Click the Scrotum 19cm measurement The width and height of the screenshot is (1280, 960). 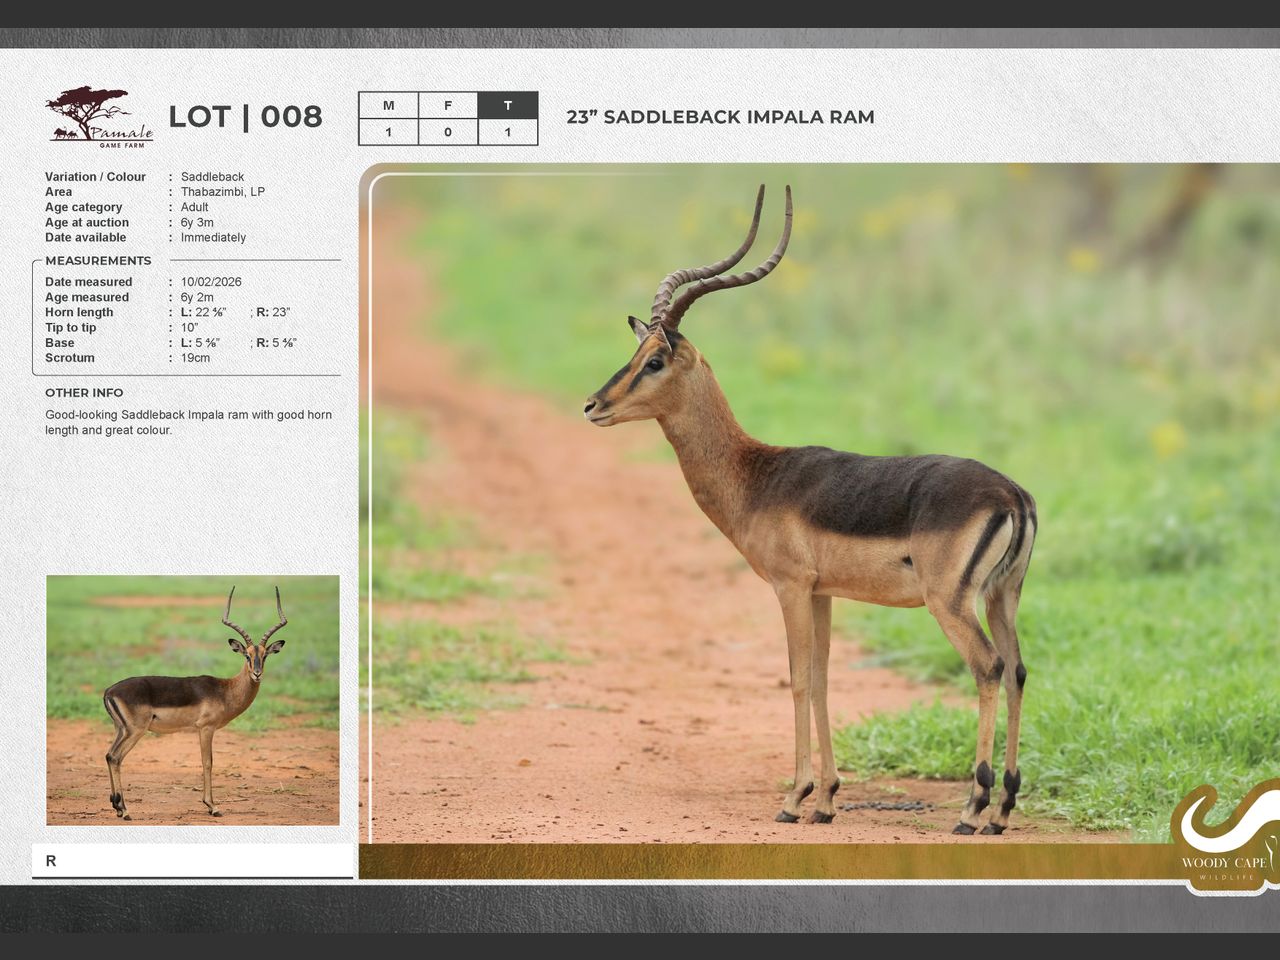(196, 358)
